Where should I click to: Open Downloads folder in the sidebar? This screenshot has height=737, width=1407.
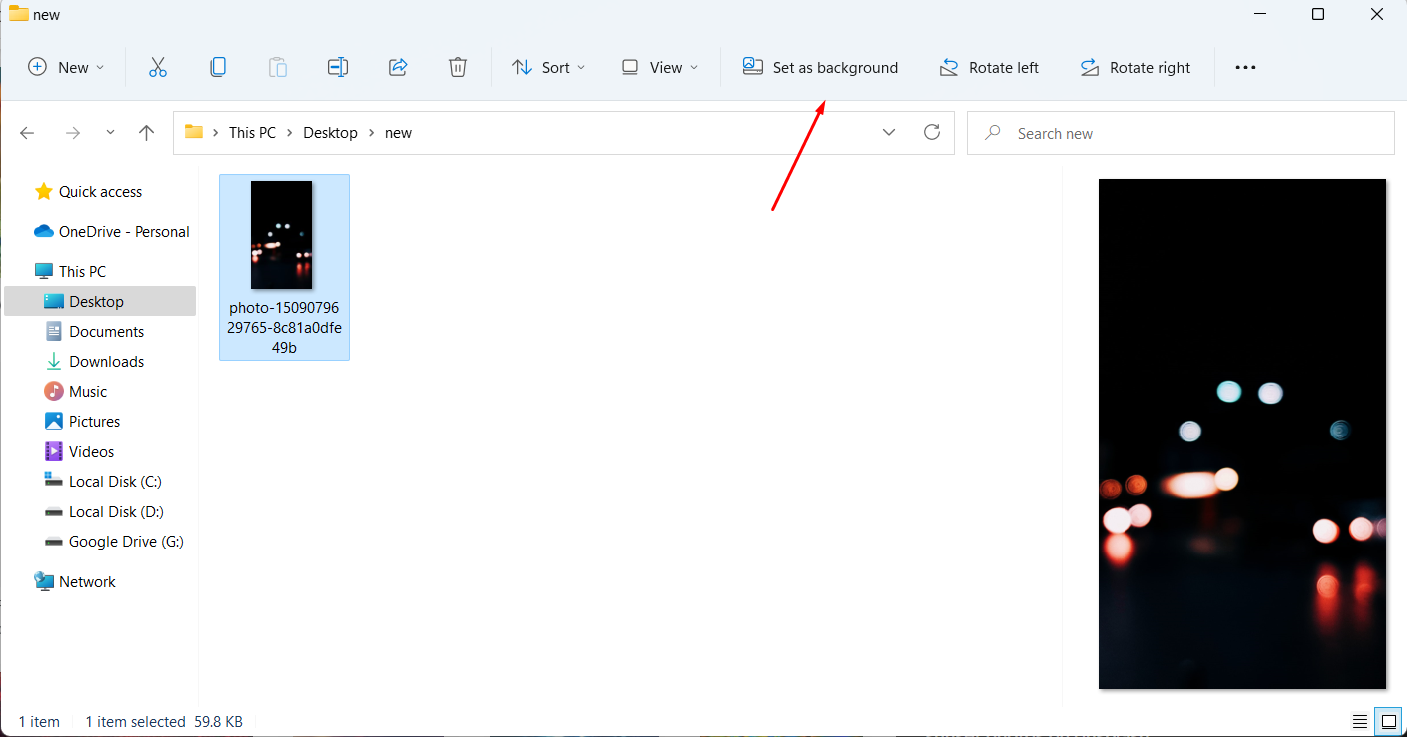click(106, 361)
